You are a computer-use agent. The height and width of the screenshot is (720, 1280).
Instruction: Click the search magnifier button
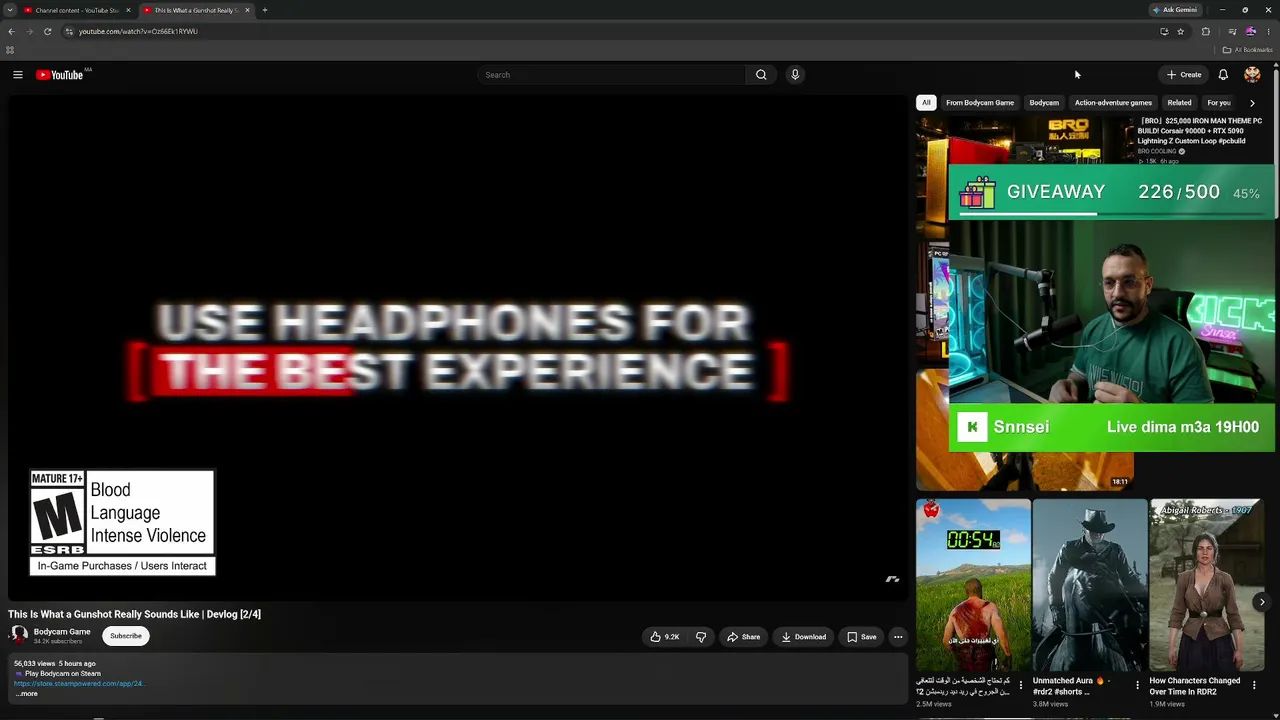click(761, 75)
